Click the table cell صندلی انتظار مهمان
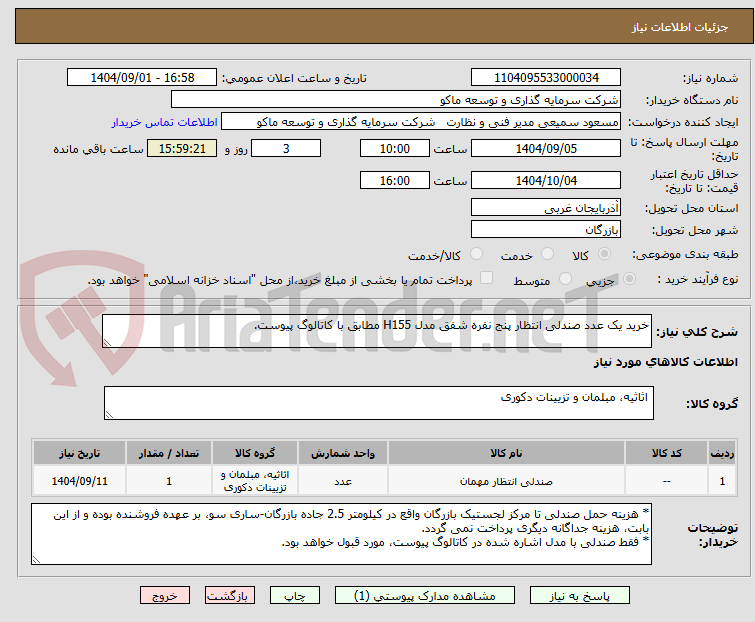The height and width of the screenshot is (622, 755). pos(507,481)
